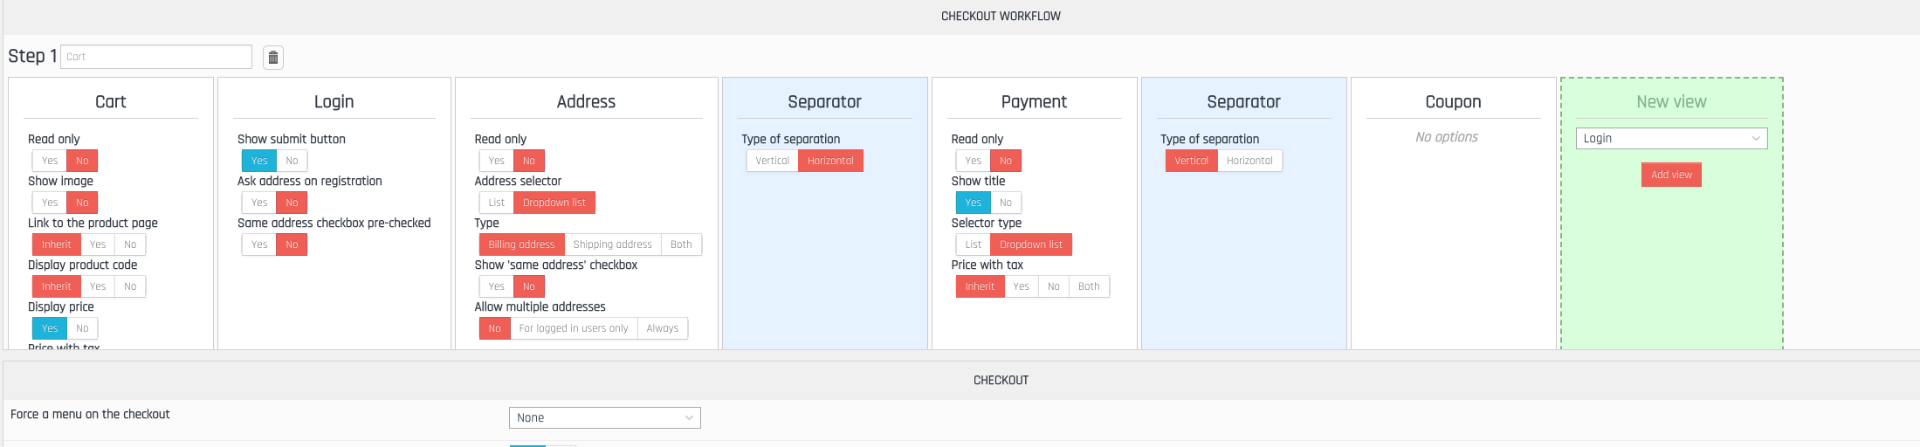Choose No for Link to product page
The image size is (1920, 447).
(130, 245)
